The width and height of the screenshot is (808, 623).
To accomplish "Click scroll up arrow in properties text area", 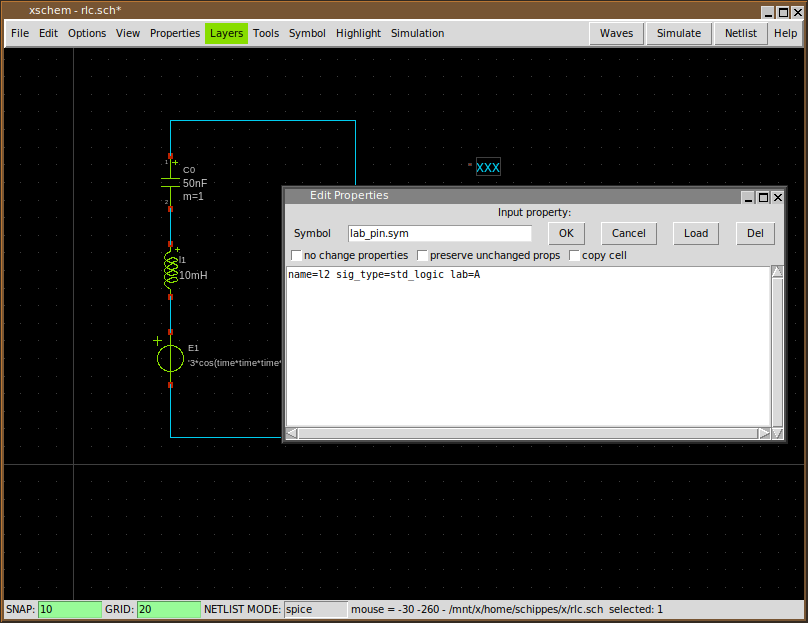I will [777, 273].
